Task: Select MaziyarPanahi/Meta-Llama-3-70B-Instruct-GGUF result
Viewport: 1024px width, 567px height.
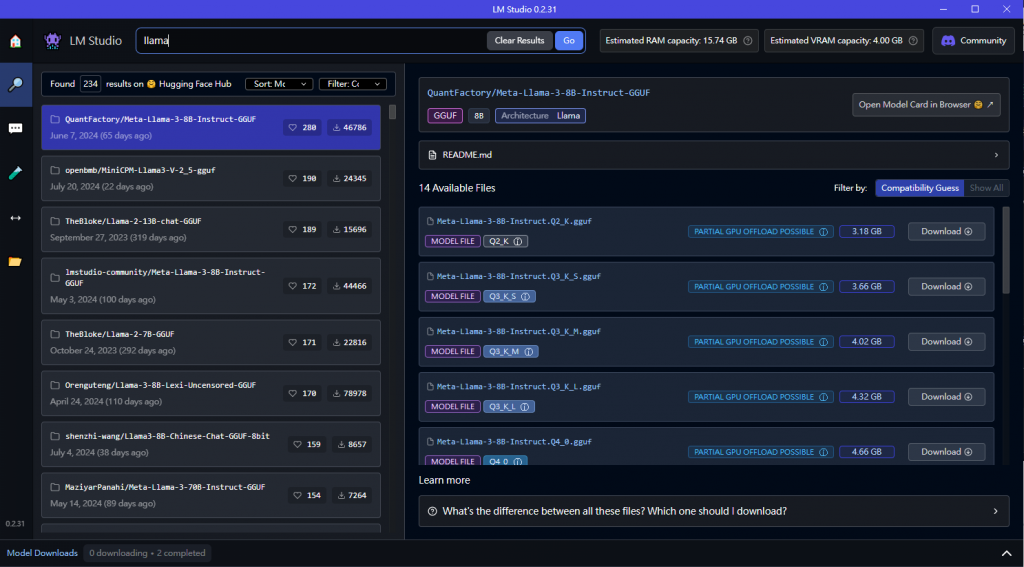Action: coord(211,495)
